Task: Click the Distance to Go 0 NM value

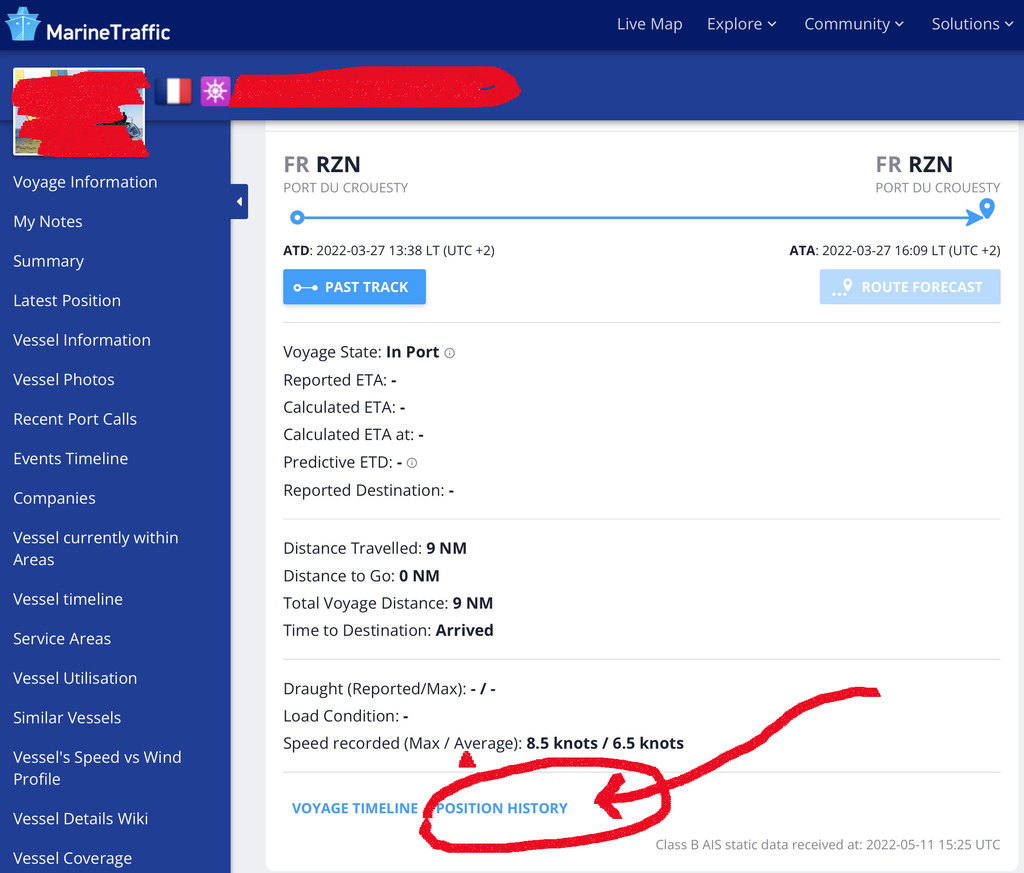Action: click(419, 576)
